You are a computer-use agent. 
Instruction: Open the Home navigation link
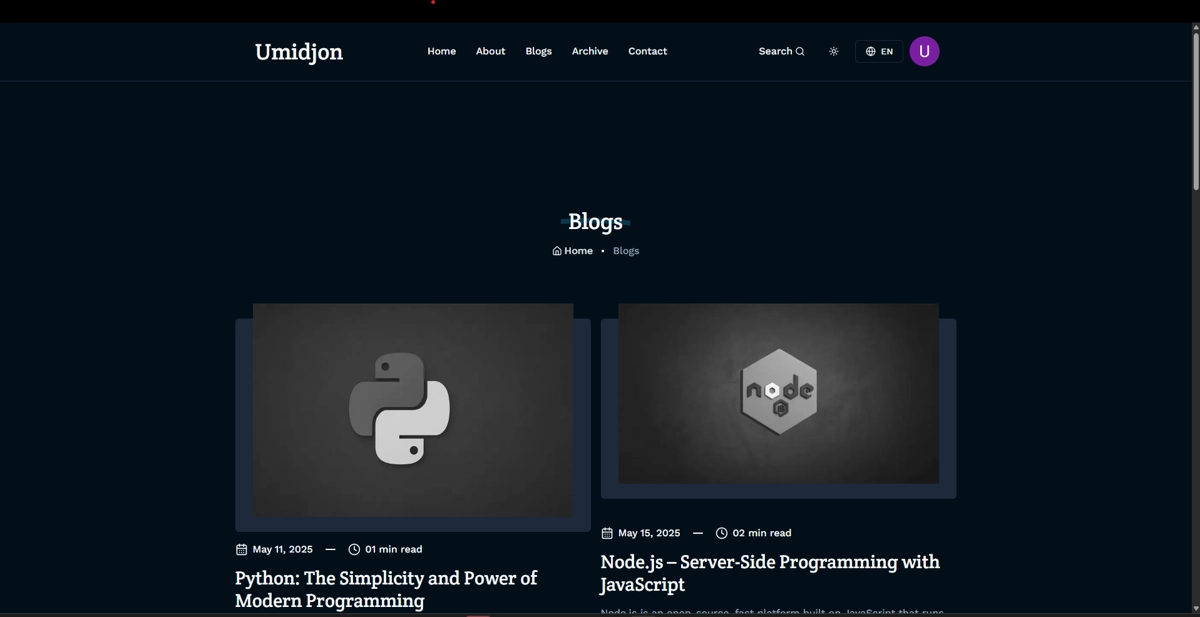441,51
